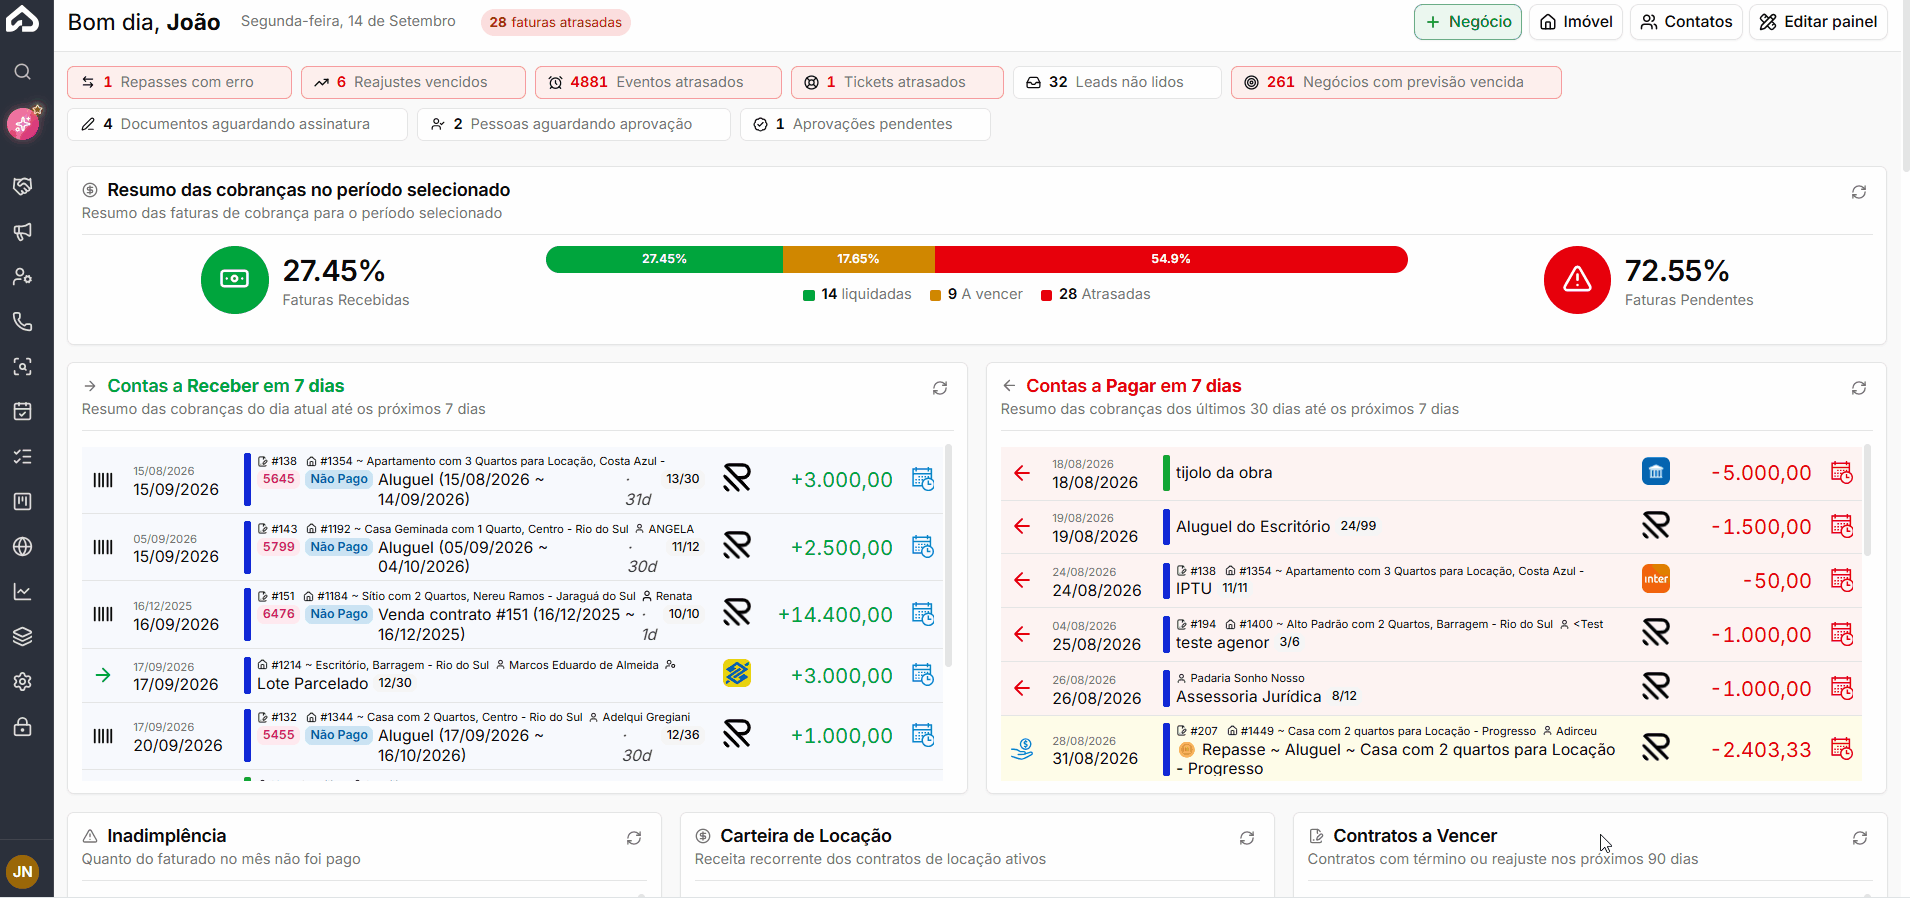Click the green 27.45% progress segment
The height and width of the screenshot is (898, 1910).
pos(664,259)
